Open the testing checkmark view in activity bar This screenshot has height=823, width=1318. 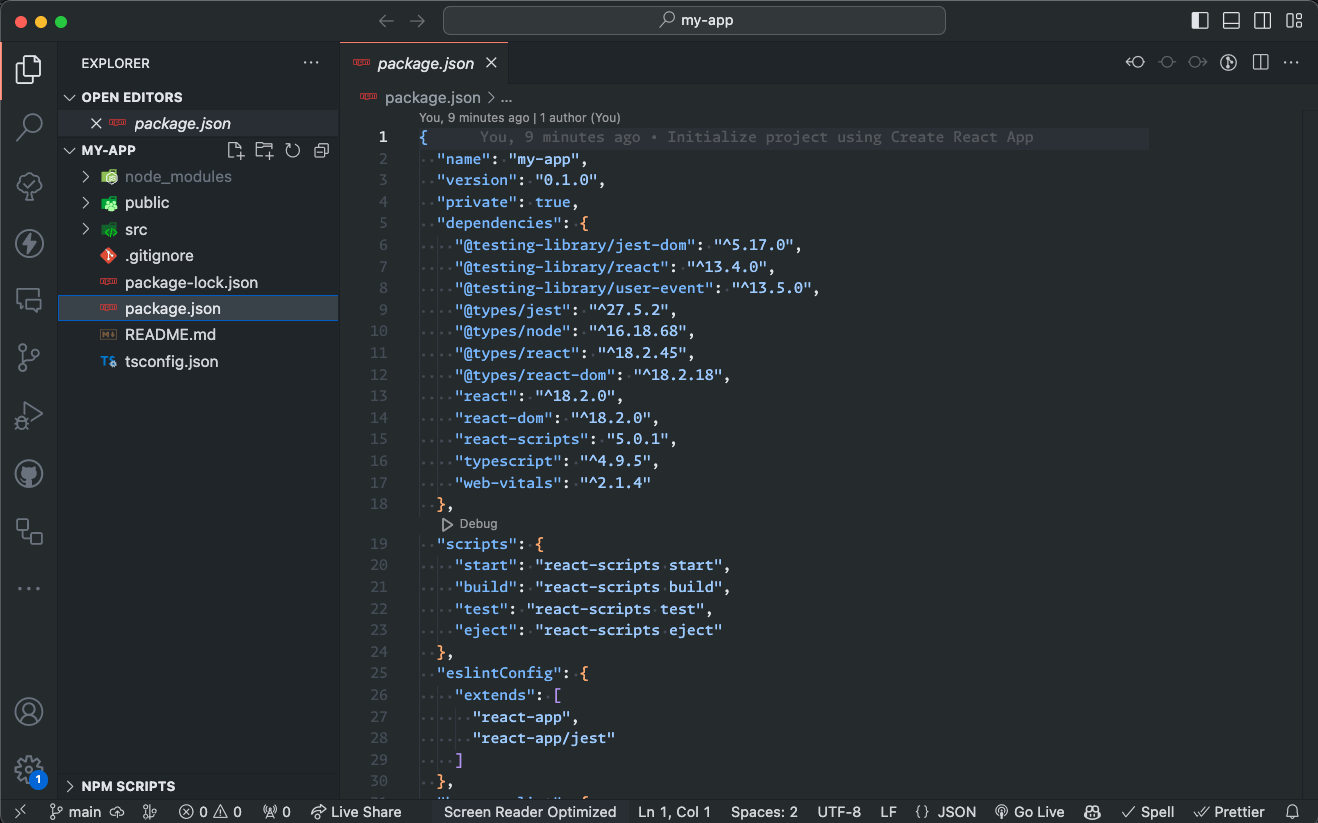pos(29,184)
